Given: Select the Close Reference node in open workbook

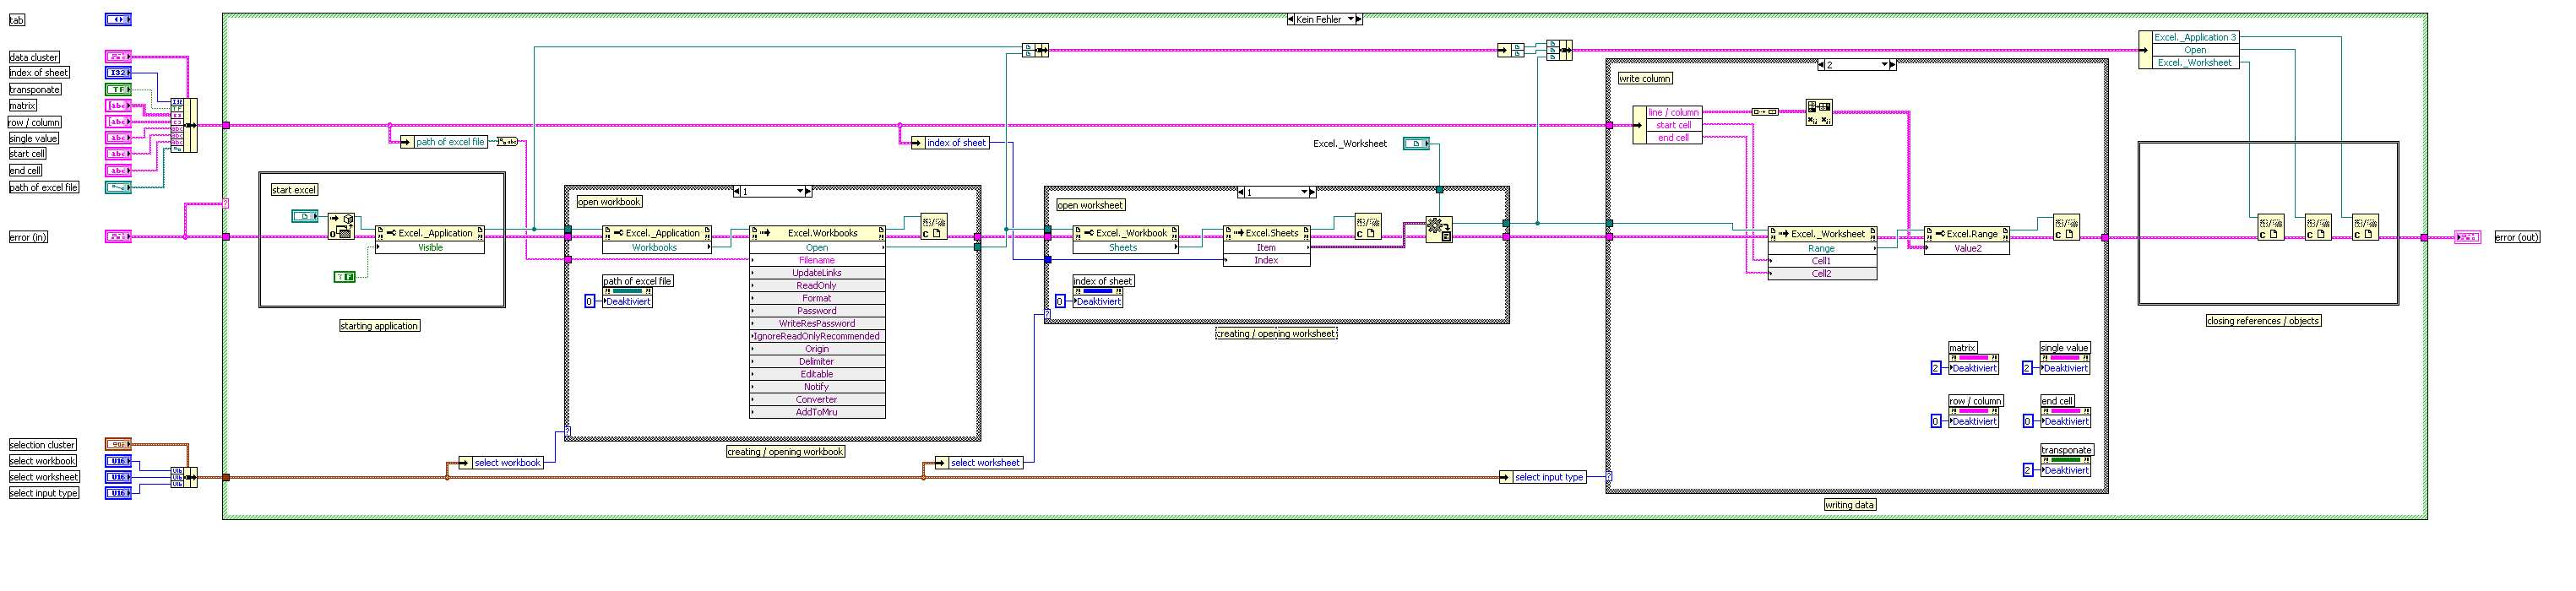Looking at the screenshot, I should click(934, 227).
